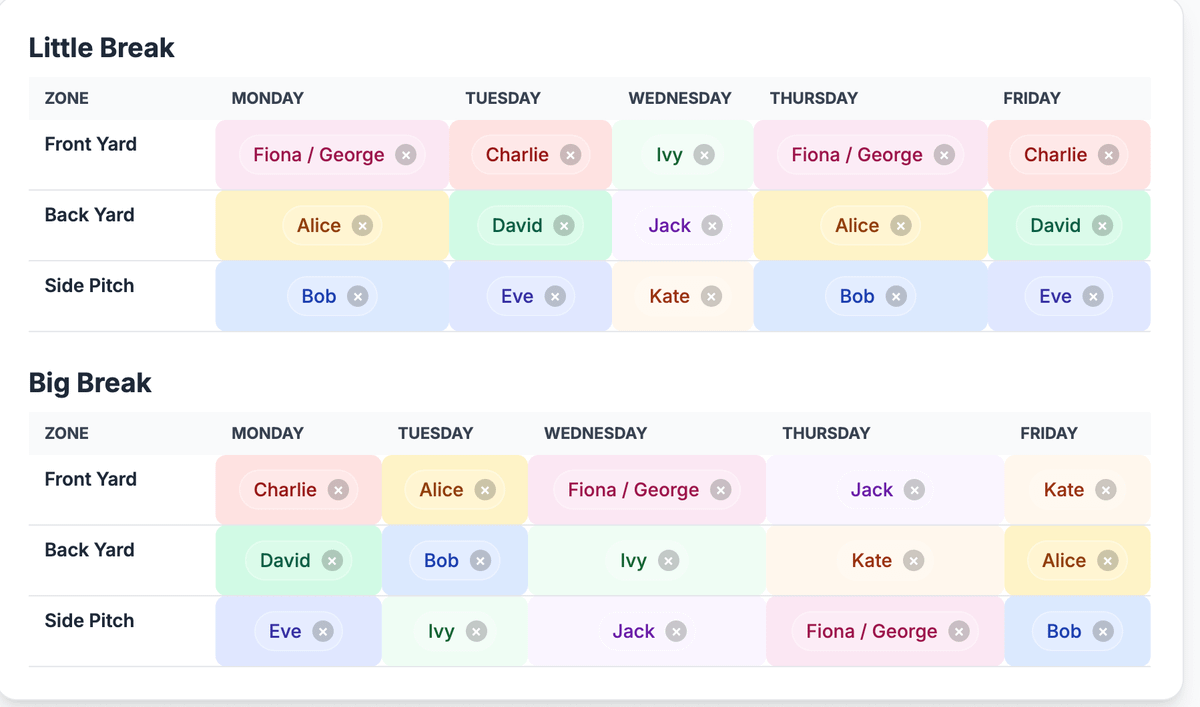
Task: Remove David from Little Break Friday Back Yard
Action: 1102,226
